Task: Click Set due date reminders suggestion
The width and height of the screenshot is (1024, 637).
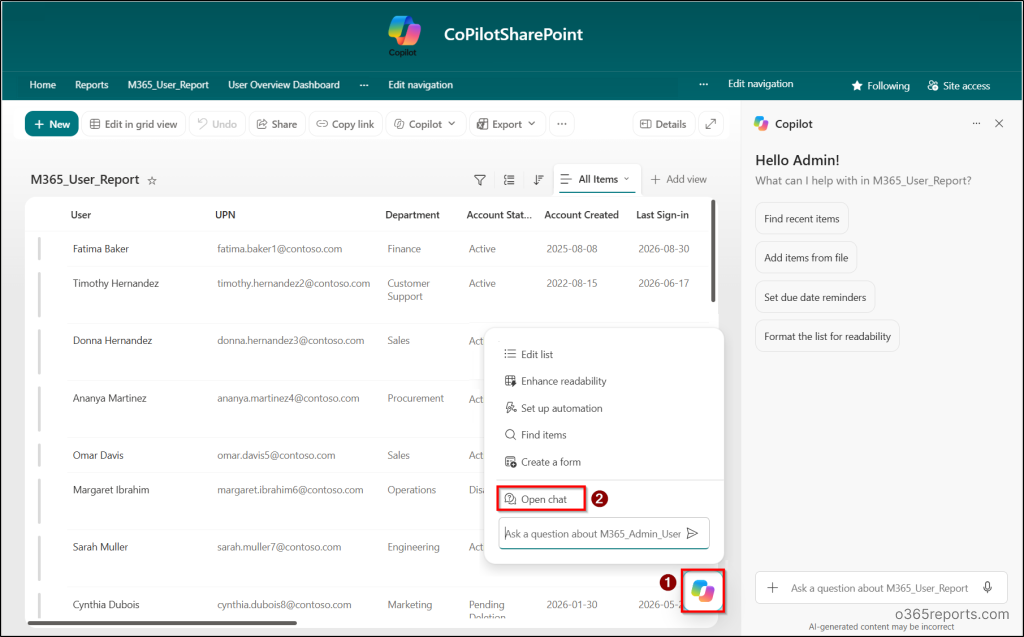Action: coord(815,297)
